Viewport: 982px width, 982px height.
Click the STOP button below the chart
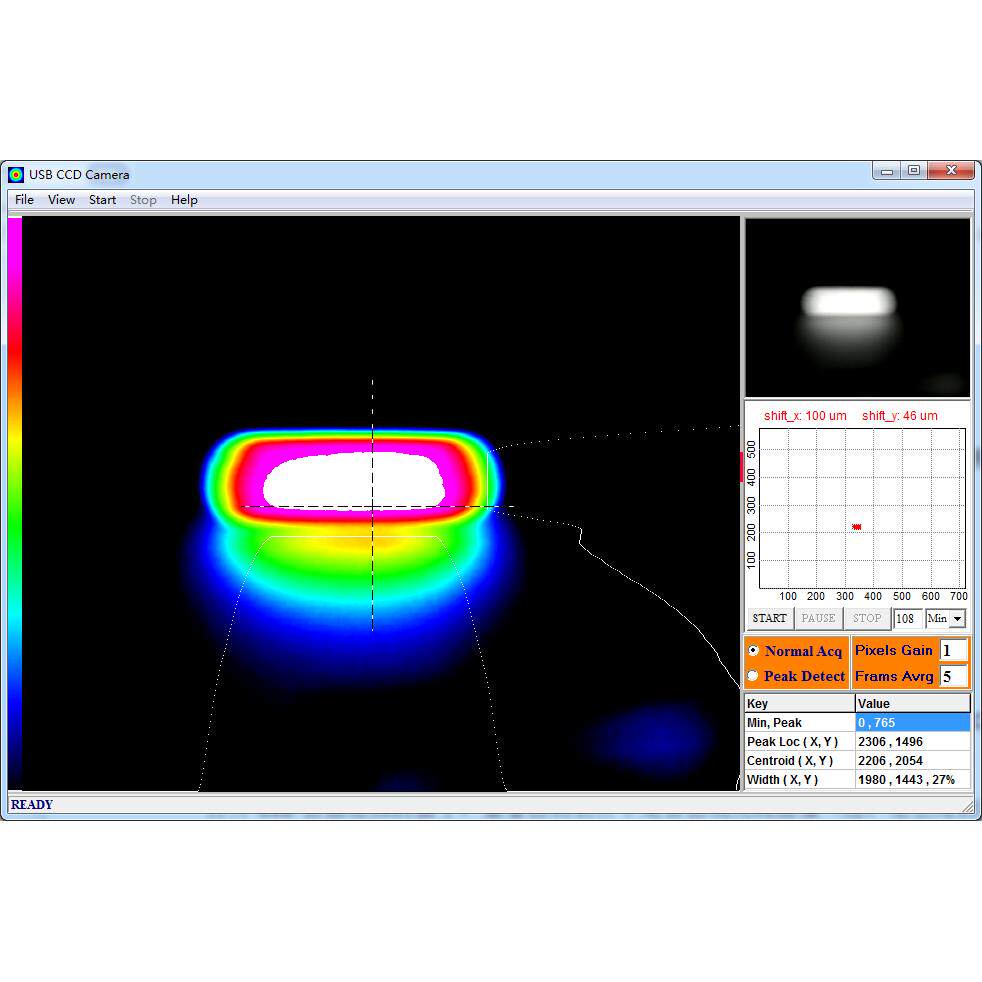pos(867,618)
